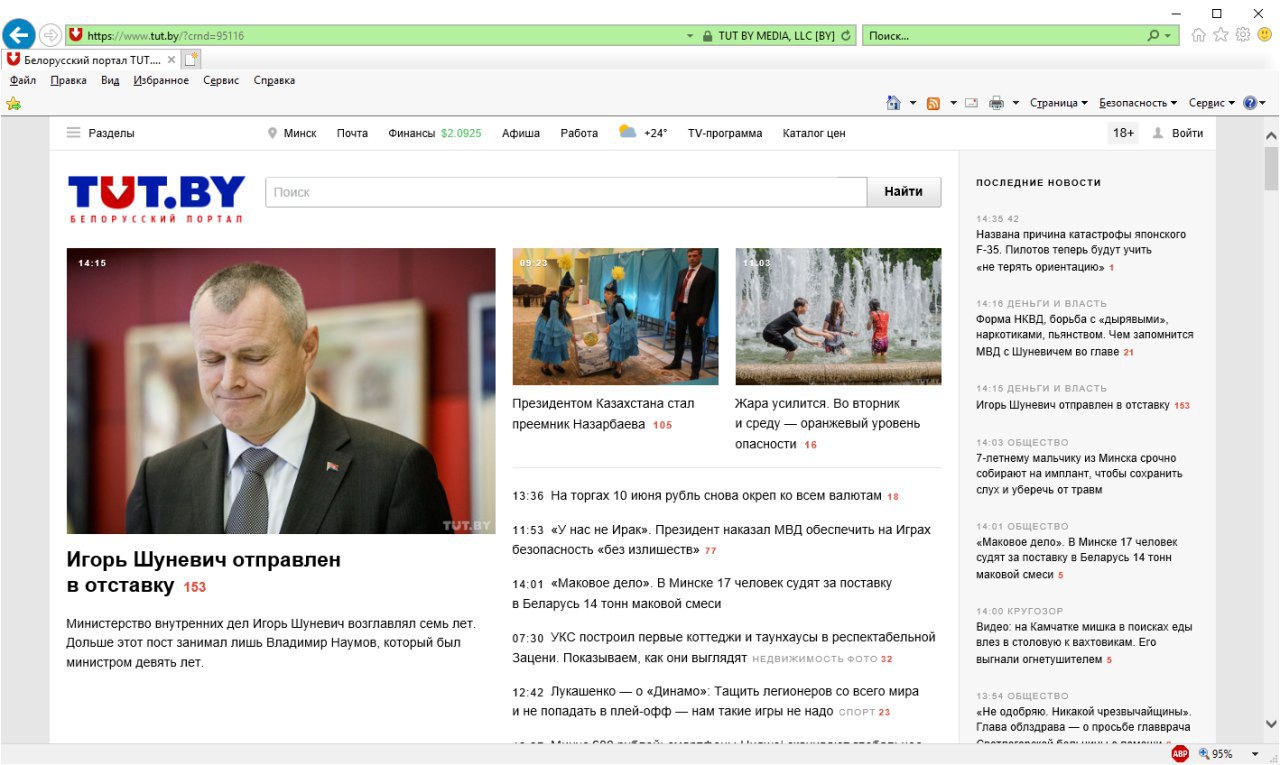Click the smiley feedback icon
Image resolution: width=1280 pixels, height=765 pixels.
pos(1265,35)
